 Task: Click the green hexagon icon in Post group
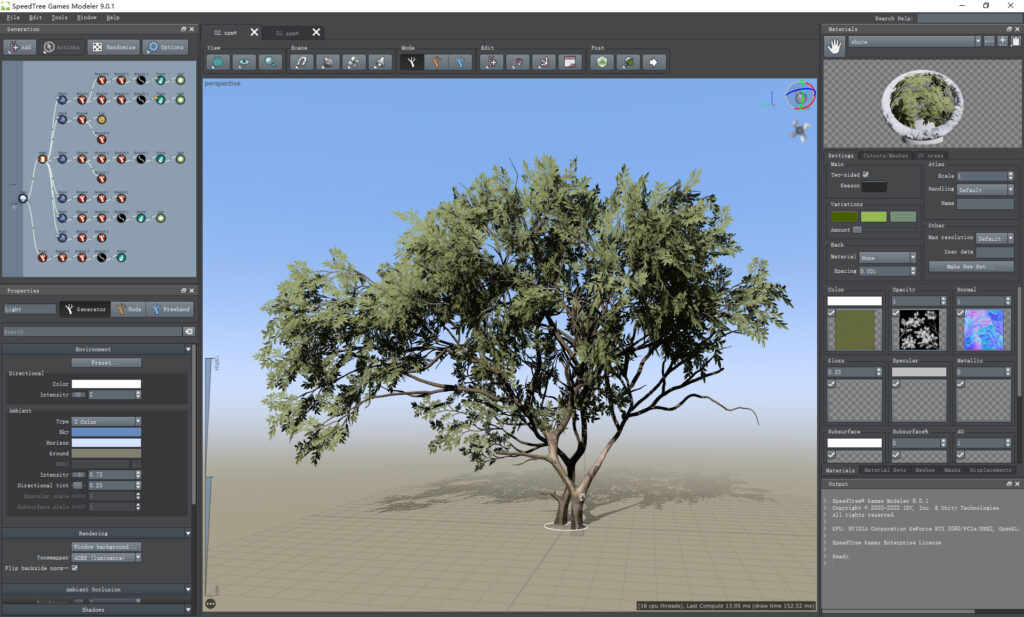click(x=601, y=62)
